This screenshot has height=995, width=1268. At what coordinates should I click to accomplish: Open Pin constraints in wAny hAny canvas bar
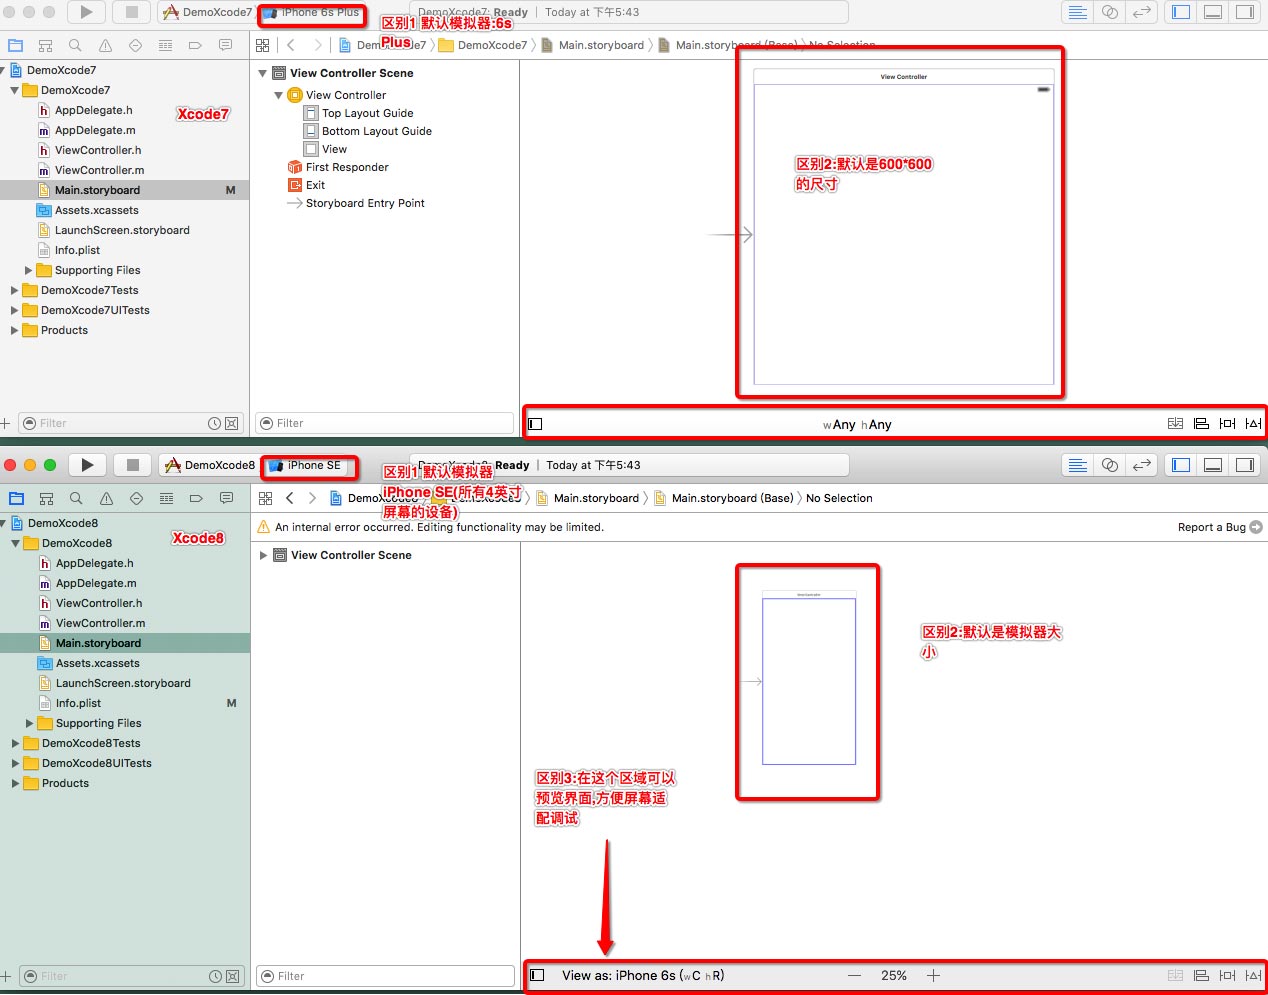[1227, 424]
